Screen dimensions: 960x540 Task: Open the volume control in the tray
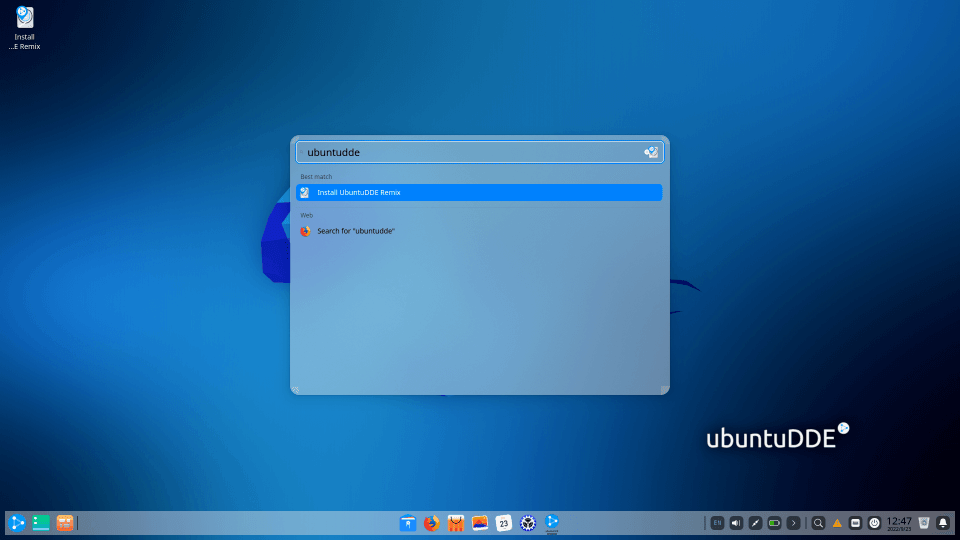pos(736,522)
